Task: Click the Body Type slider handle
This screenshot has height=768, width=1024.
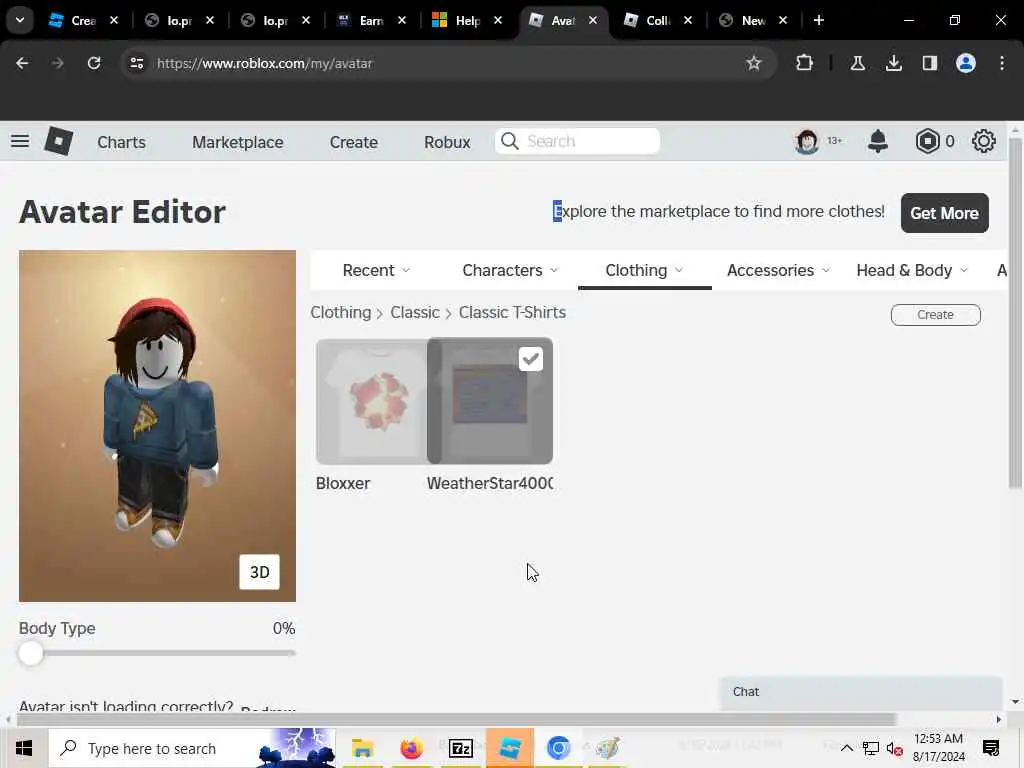Action: pos(31,653)
